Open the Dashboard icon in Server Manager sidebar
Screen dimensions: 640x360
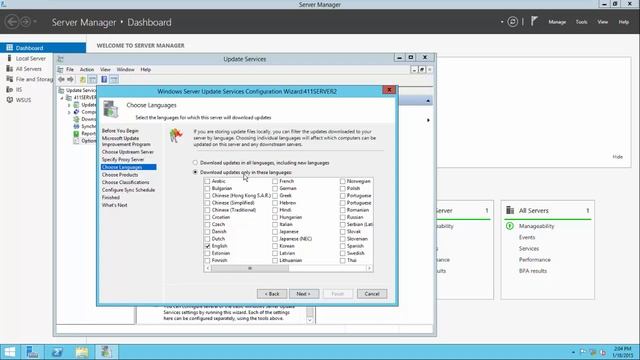tap(9, 48)
